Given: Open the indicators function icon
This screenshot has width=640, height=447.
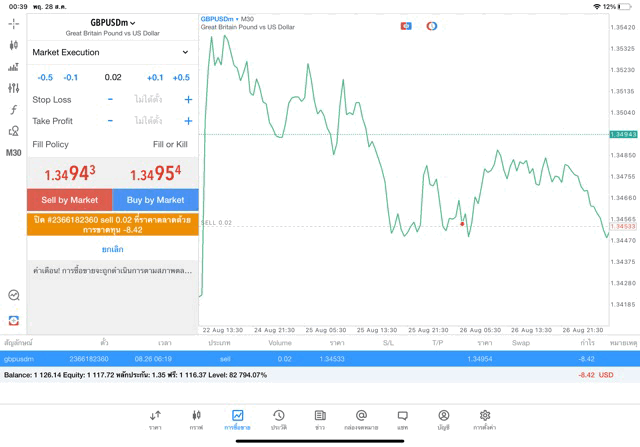Looking at the screenshot, I should tap(13, 110).
